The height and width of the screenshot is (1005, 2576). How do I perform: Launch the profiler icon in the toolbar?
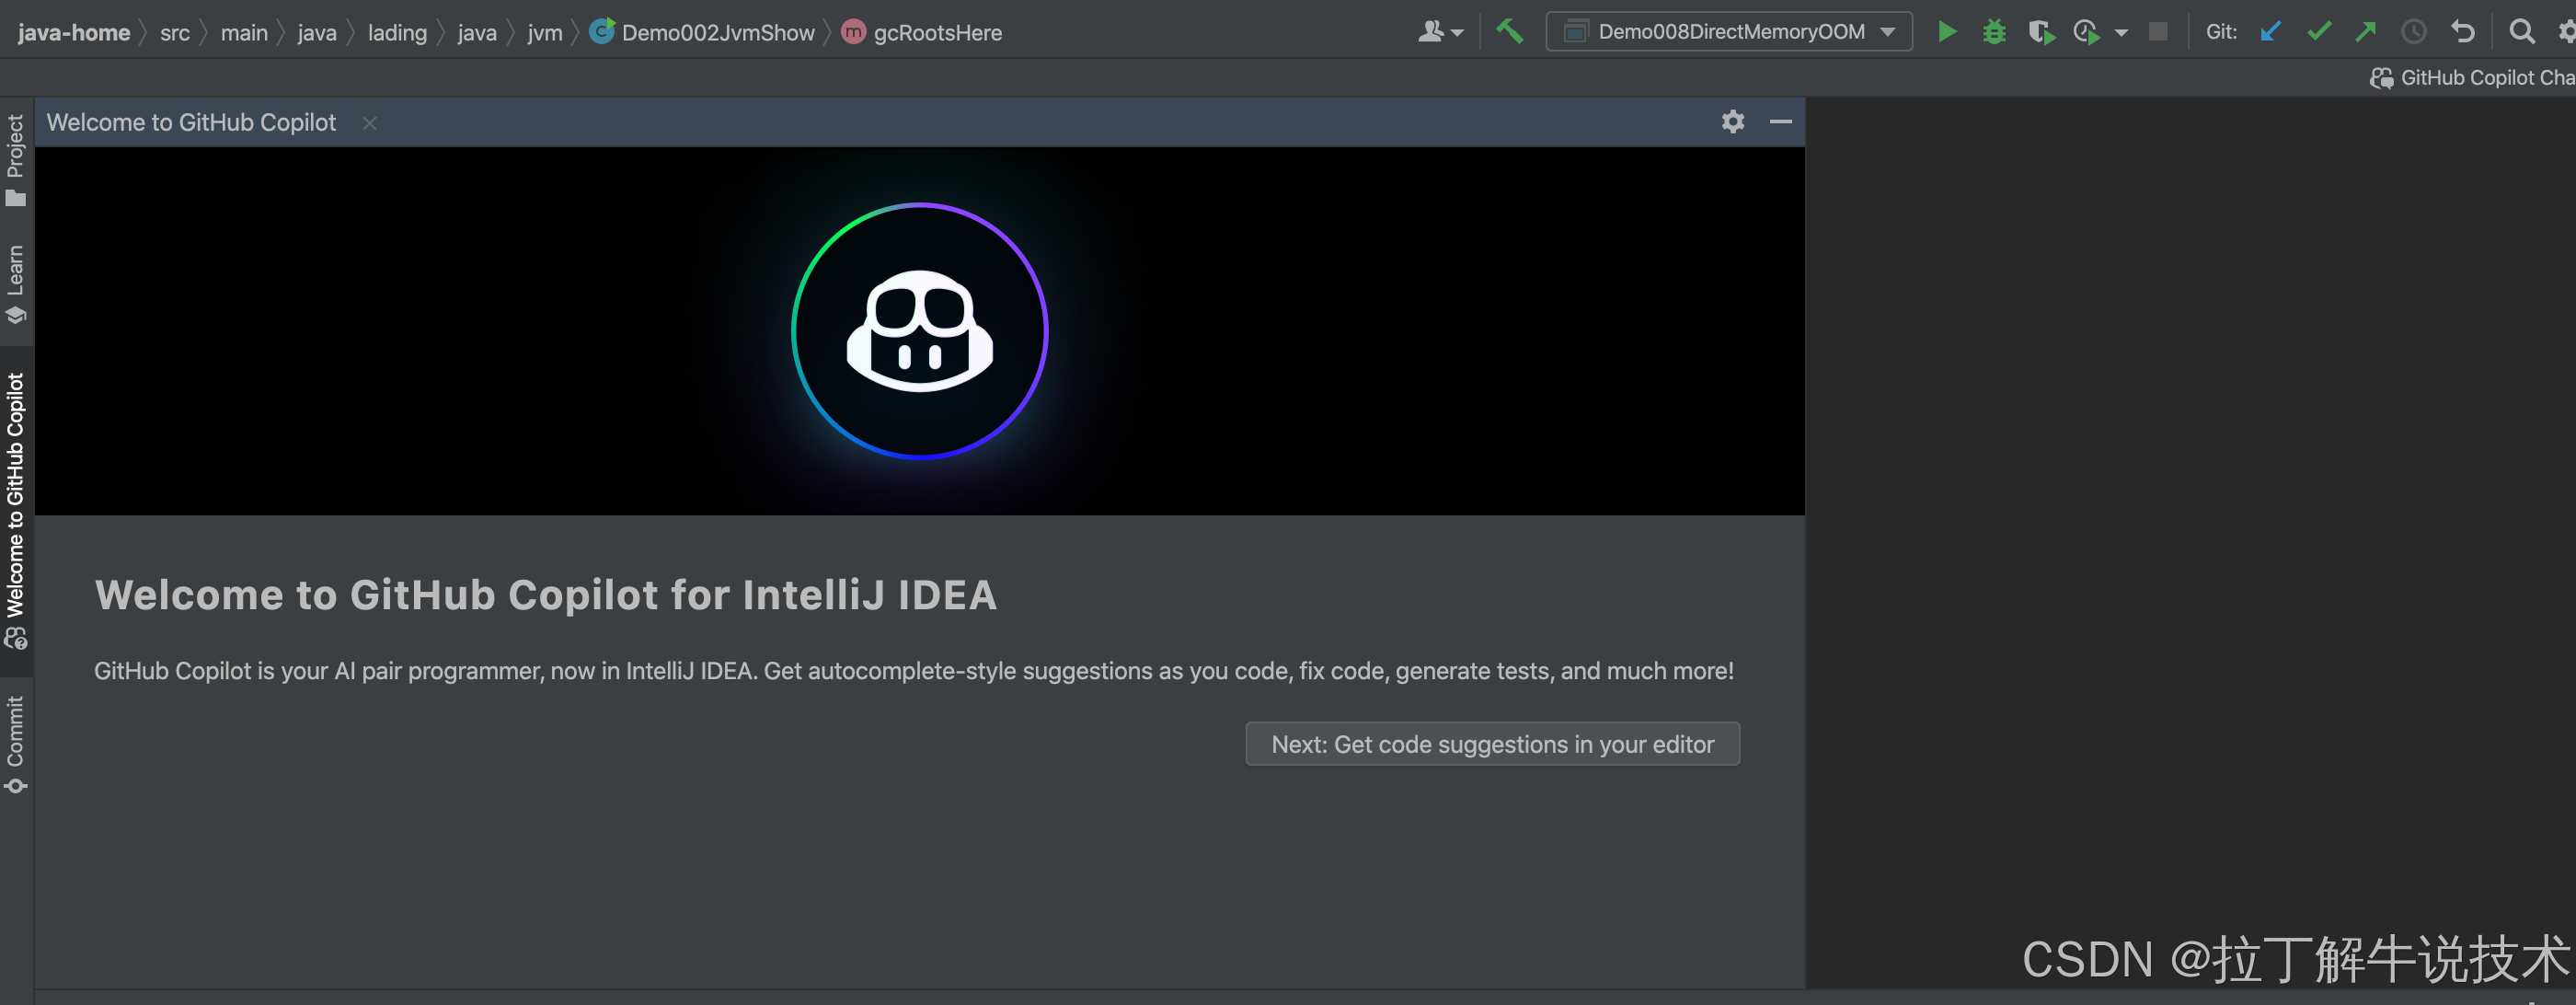pos(2086,31)
